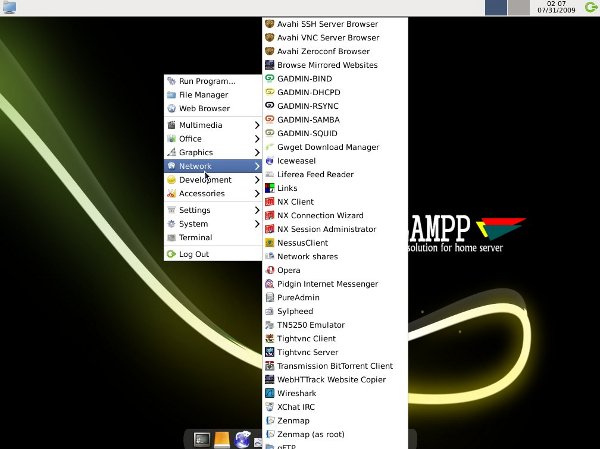Screen dimensions: 600x449
Task: Click the GADMIN-SQUID icon
Action: pos(269,133)
